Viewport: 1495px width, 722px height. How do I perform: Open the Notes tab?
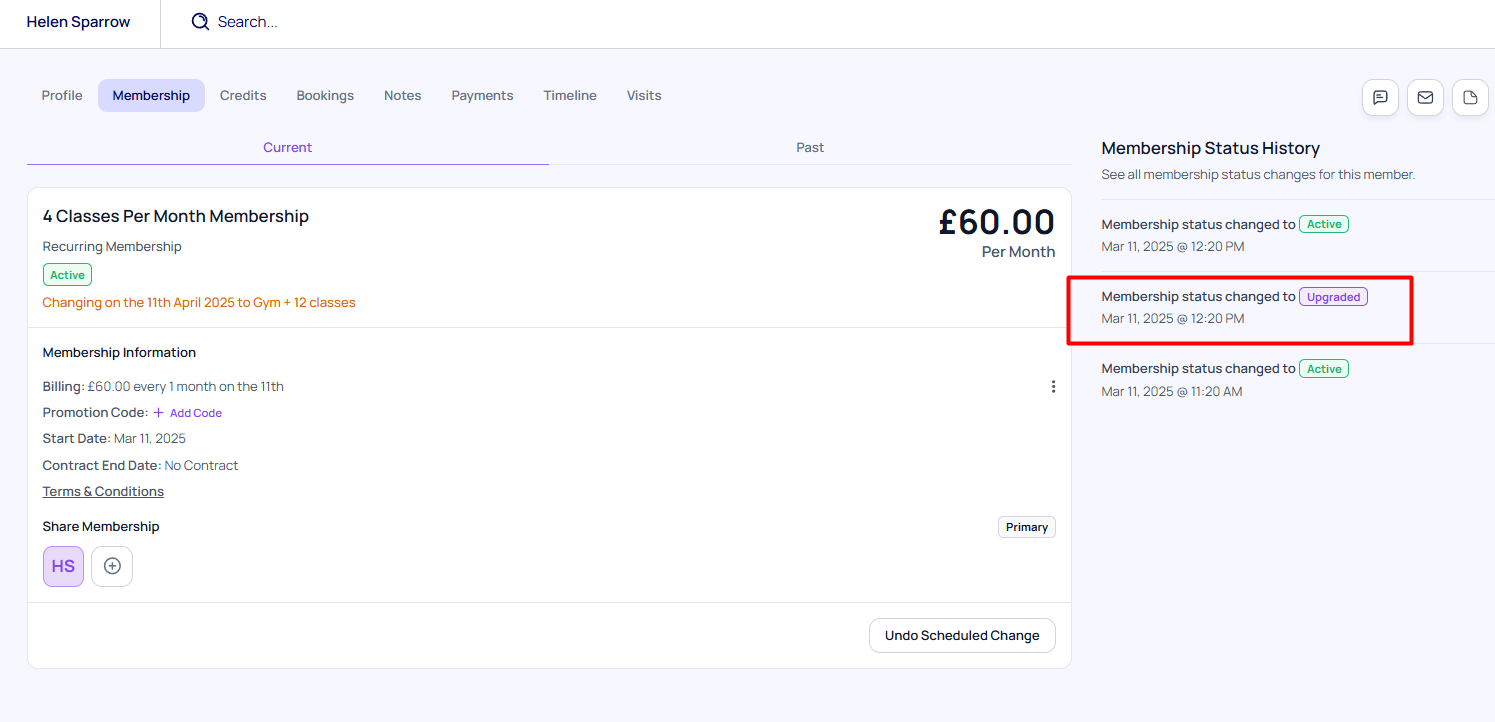point(402,95)
